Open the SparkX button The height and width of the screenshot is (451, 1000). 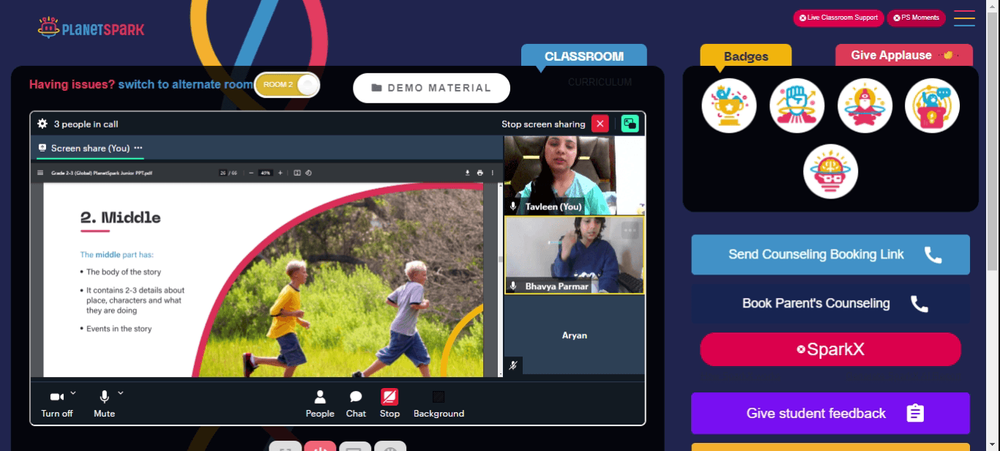pyautogui.click(x=830, y=349)
